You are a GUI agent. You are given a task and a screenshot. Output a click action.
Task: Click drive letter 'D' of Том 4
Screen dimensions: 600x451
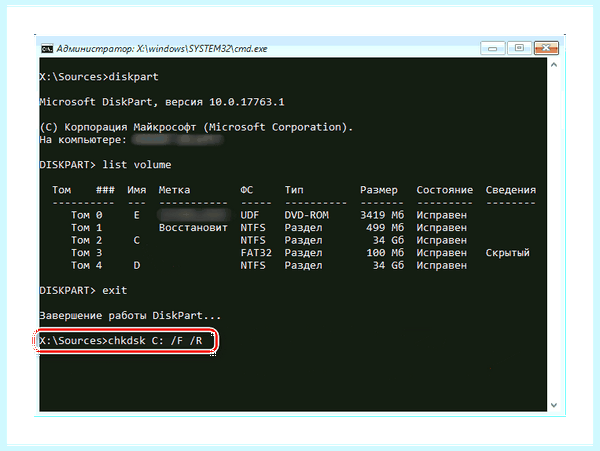click(x=137, y=266)
